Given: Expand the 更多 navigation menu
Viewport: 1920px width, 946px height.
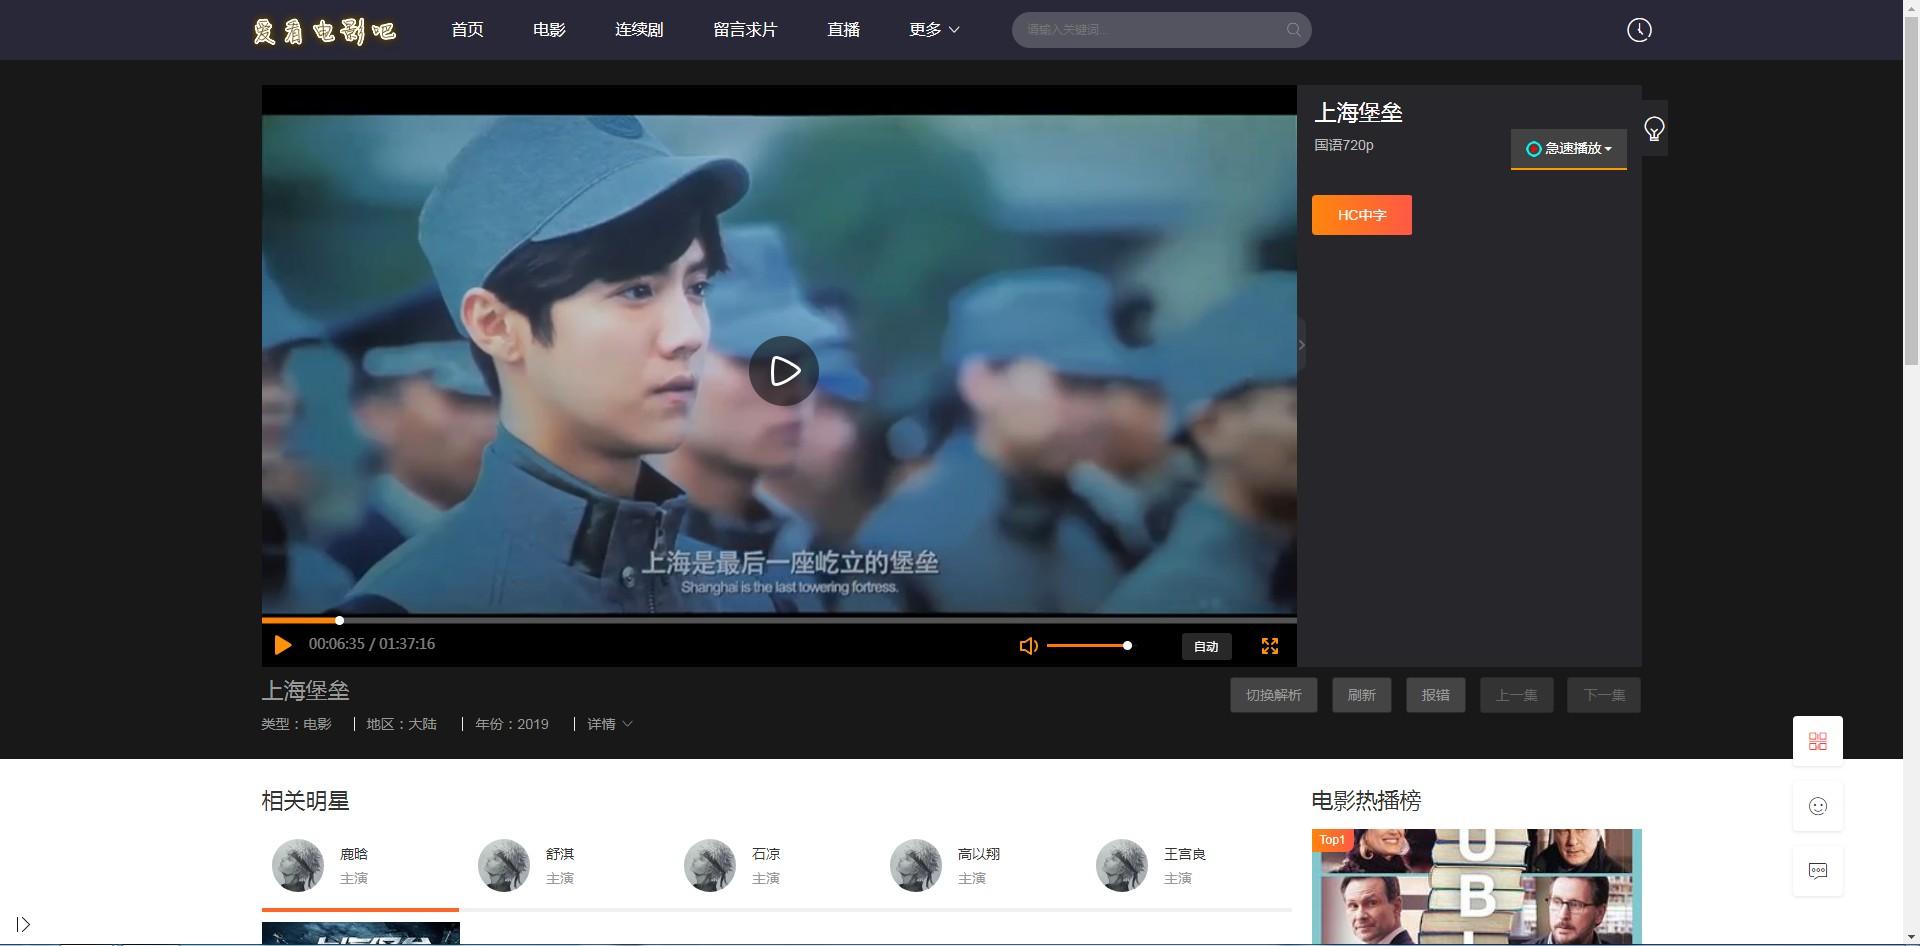Looking at the screenshot, I should coord(934,30).
